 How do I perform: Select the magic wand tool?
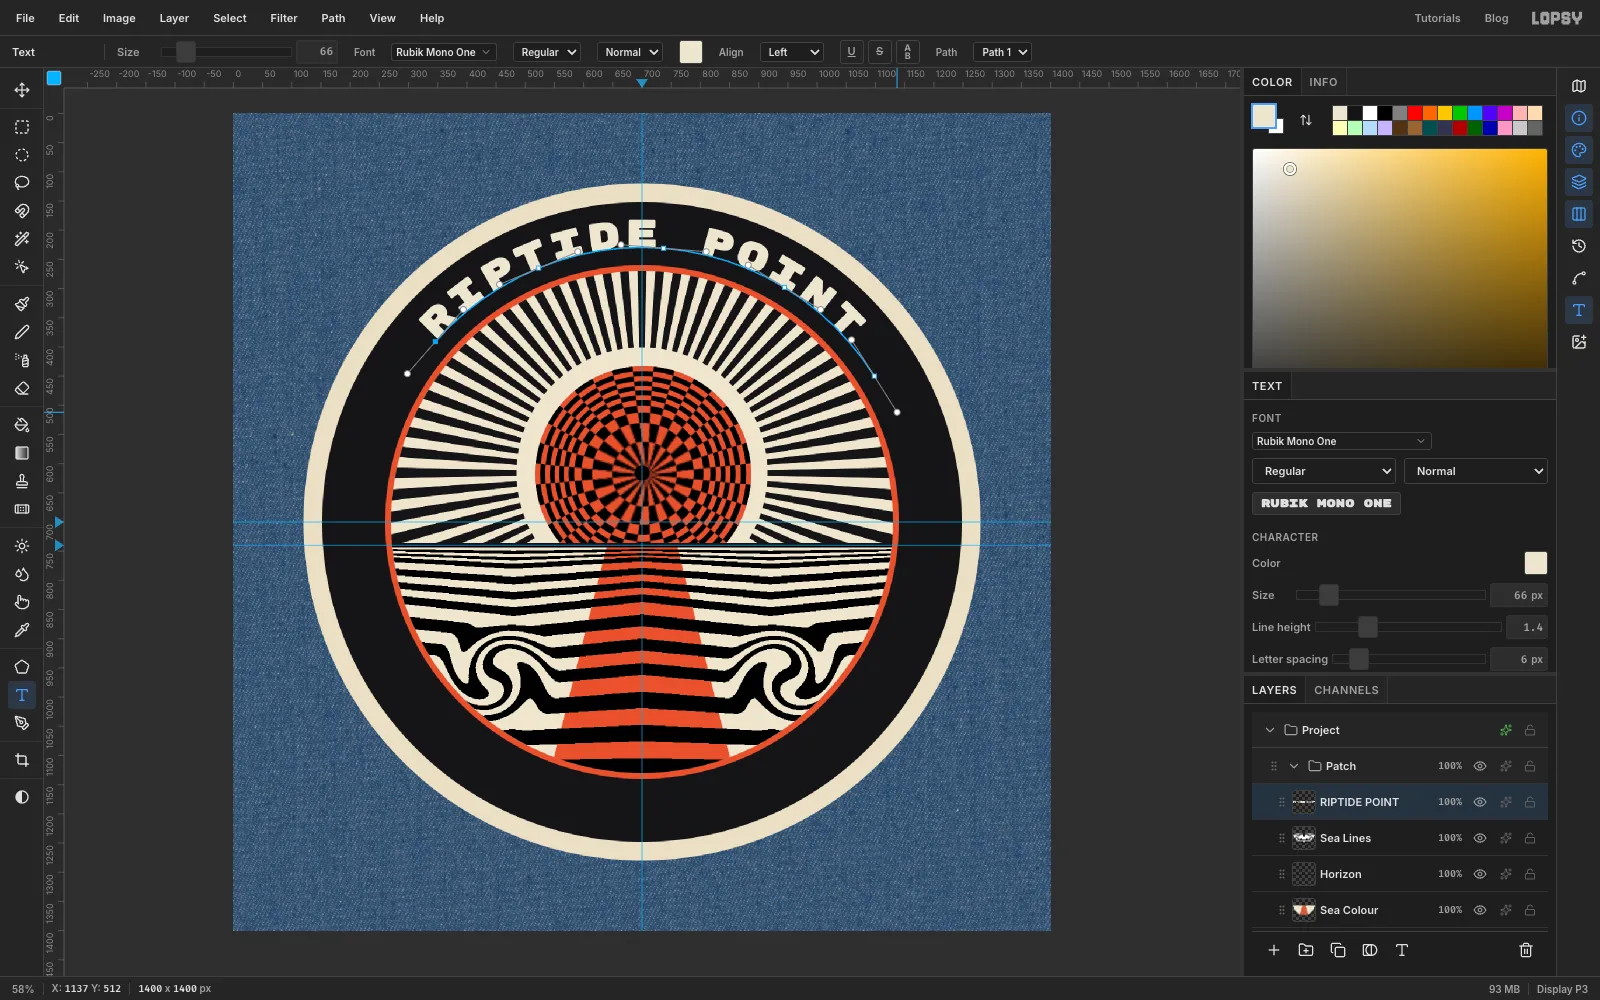(x=22, y=239)
